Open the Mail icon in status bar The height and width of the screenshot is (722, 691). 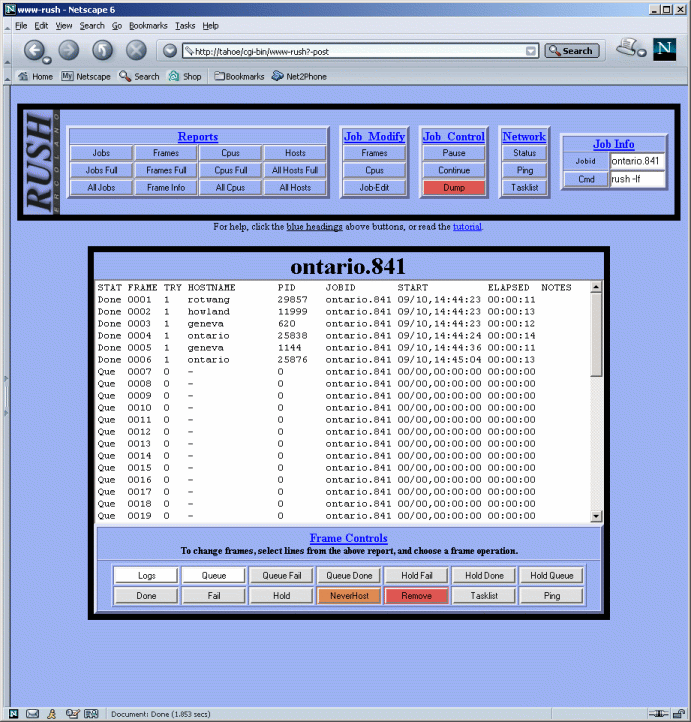point(32,714)
